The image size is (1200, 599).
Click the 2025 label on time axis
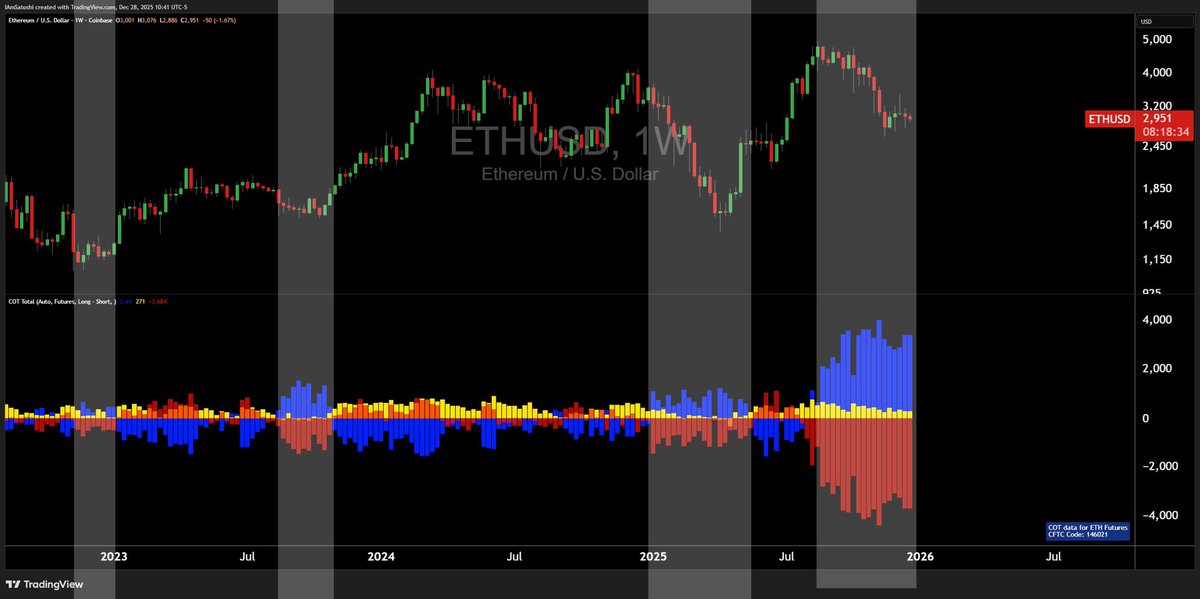click(653, 556)
